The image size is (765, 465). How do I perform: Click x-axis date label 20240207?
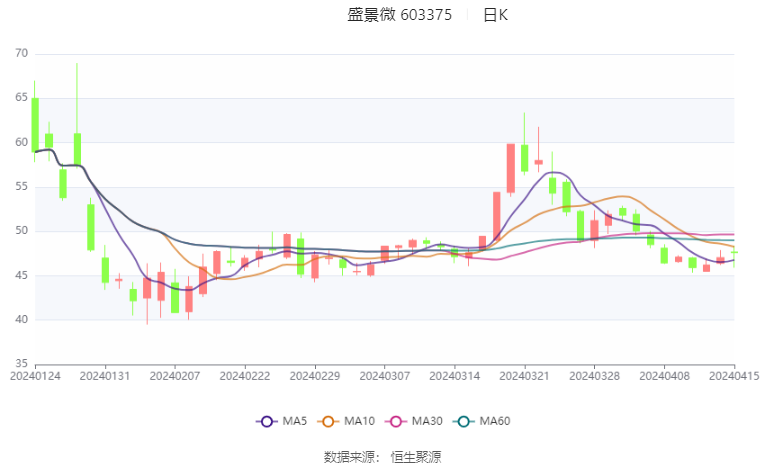(175, 376)
